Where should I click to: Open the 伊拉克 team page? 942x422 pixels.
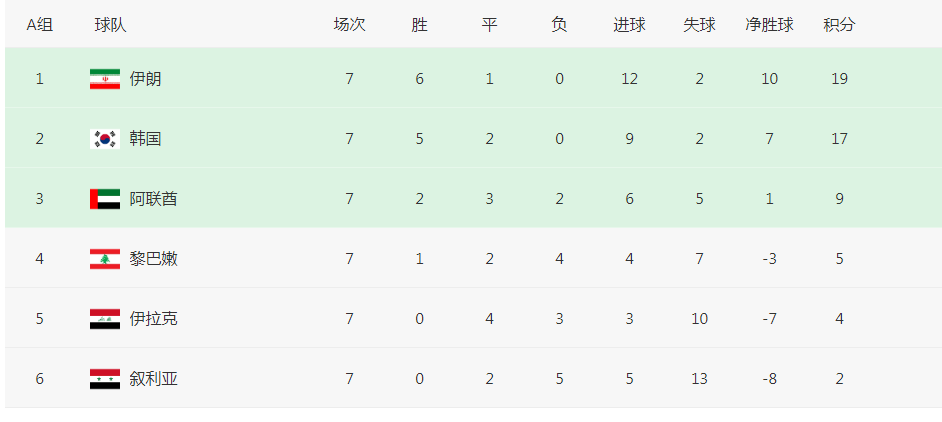point(153,319)
